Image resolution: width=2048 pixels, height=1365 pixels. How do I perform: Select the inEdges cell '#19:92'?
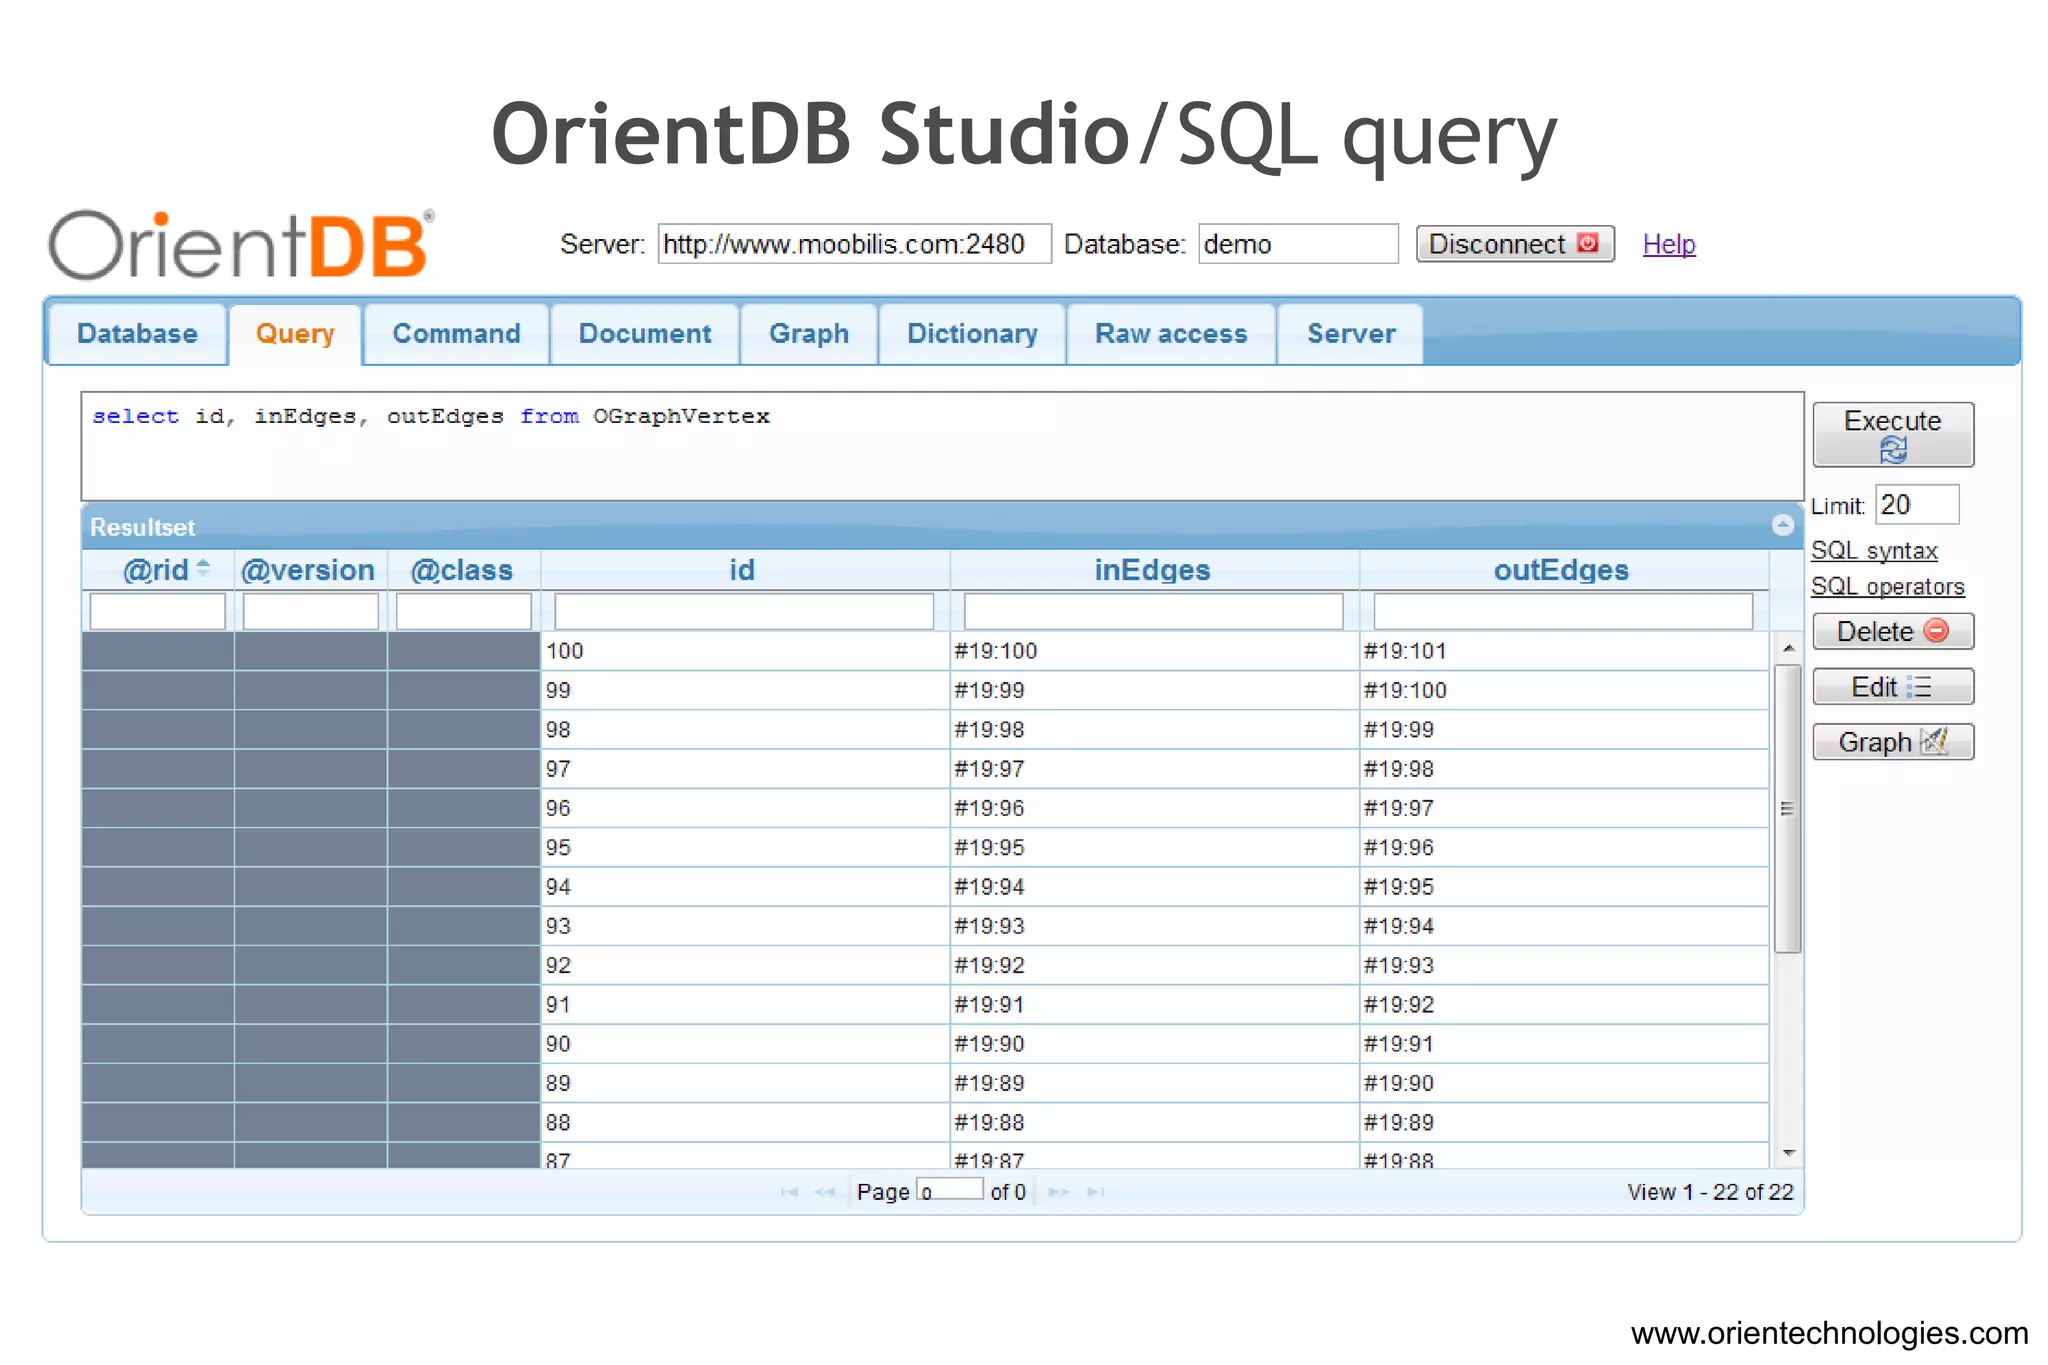tap(1154, 965)
